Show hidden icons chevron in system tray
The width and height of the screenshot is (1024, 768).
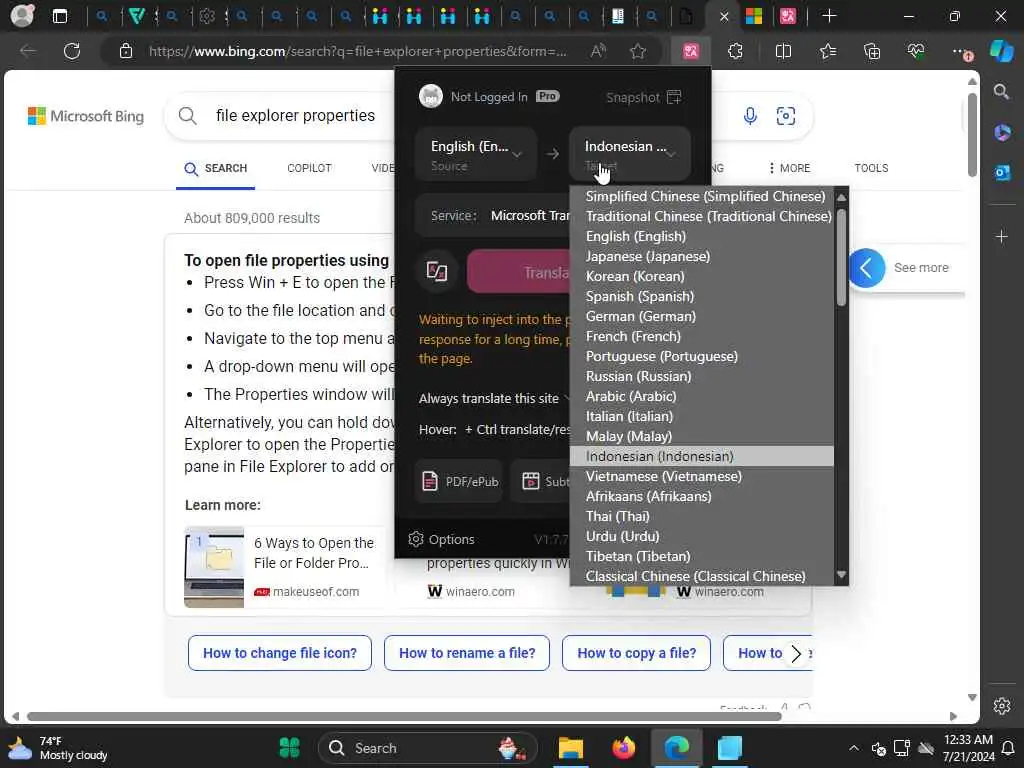pos(854,748)
